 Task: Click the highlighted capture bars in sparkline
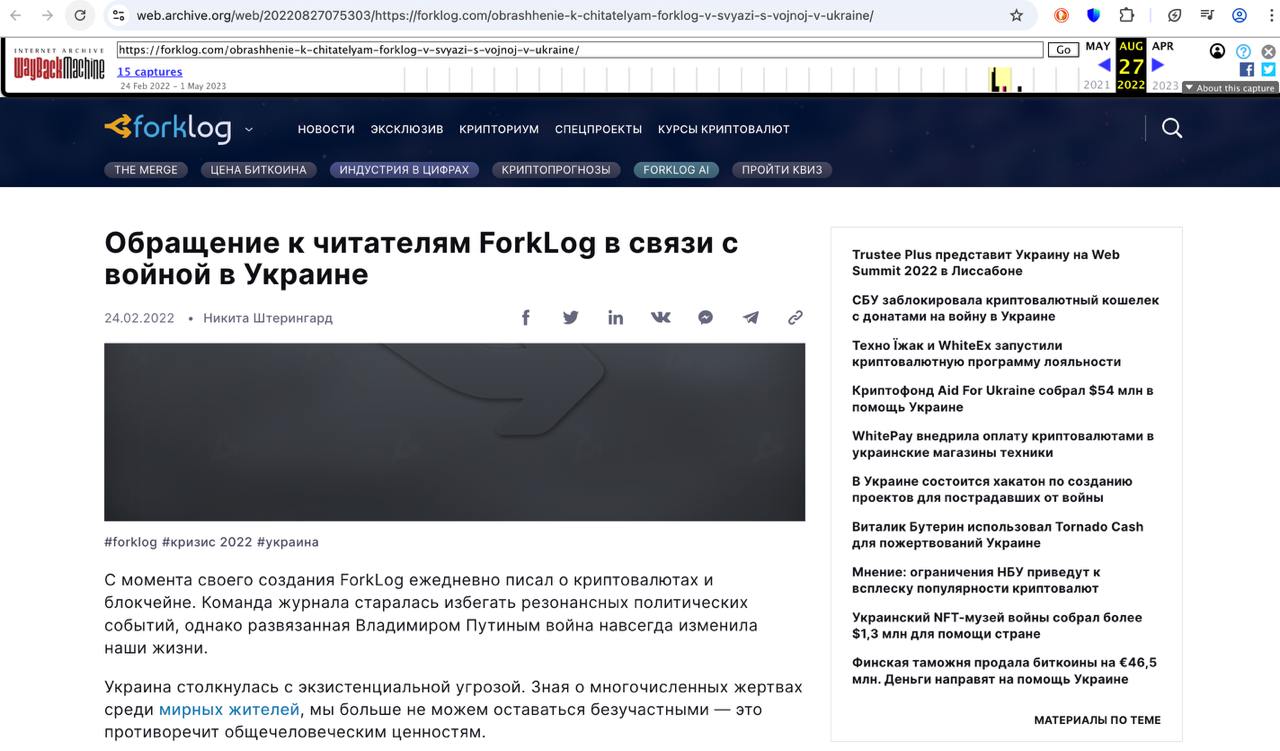click(1000, 80)
